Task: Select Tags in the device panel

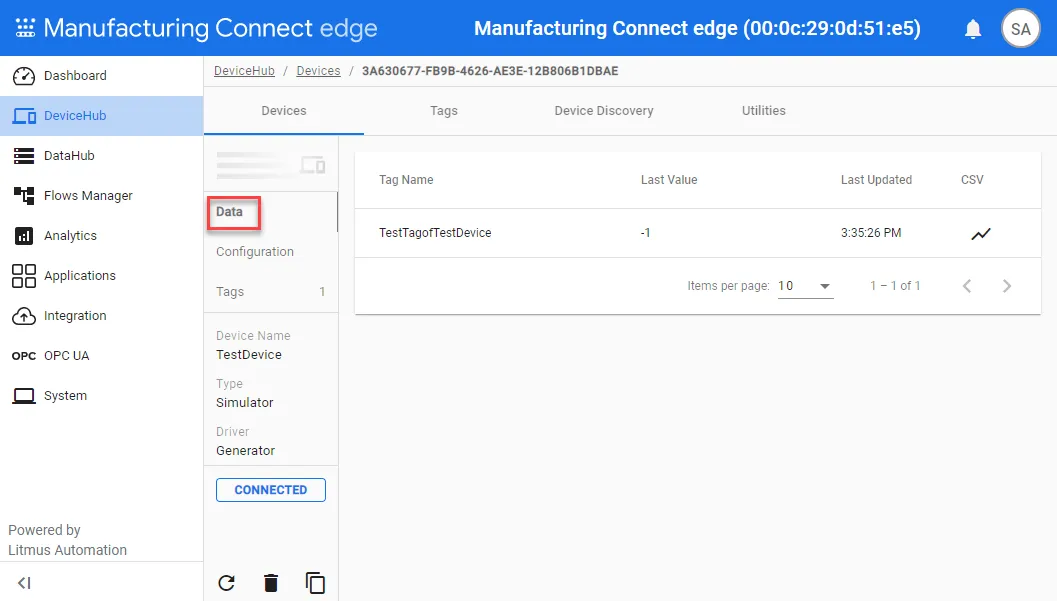Action: 230,292
